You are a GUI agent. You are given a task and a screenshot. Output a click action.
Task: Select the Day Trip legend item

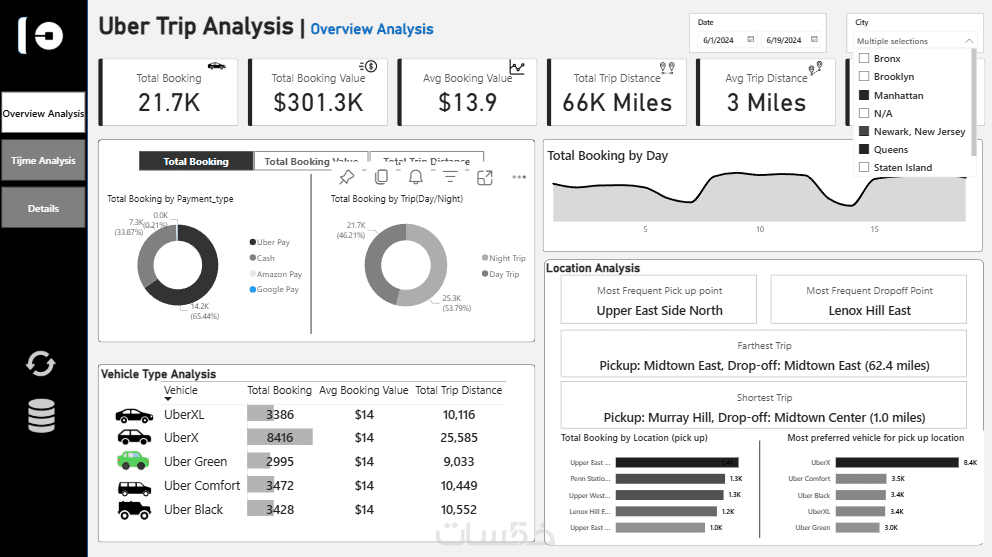500,274
